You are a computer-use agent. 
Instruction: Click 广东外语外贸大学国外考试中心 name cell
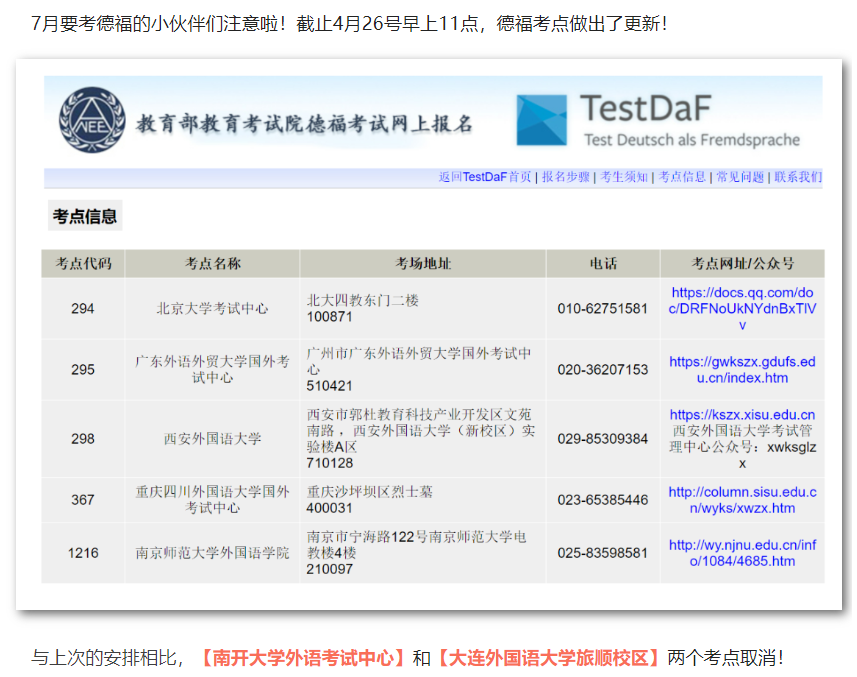pyautogui.click(x=213, y=370)
